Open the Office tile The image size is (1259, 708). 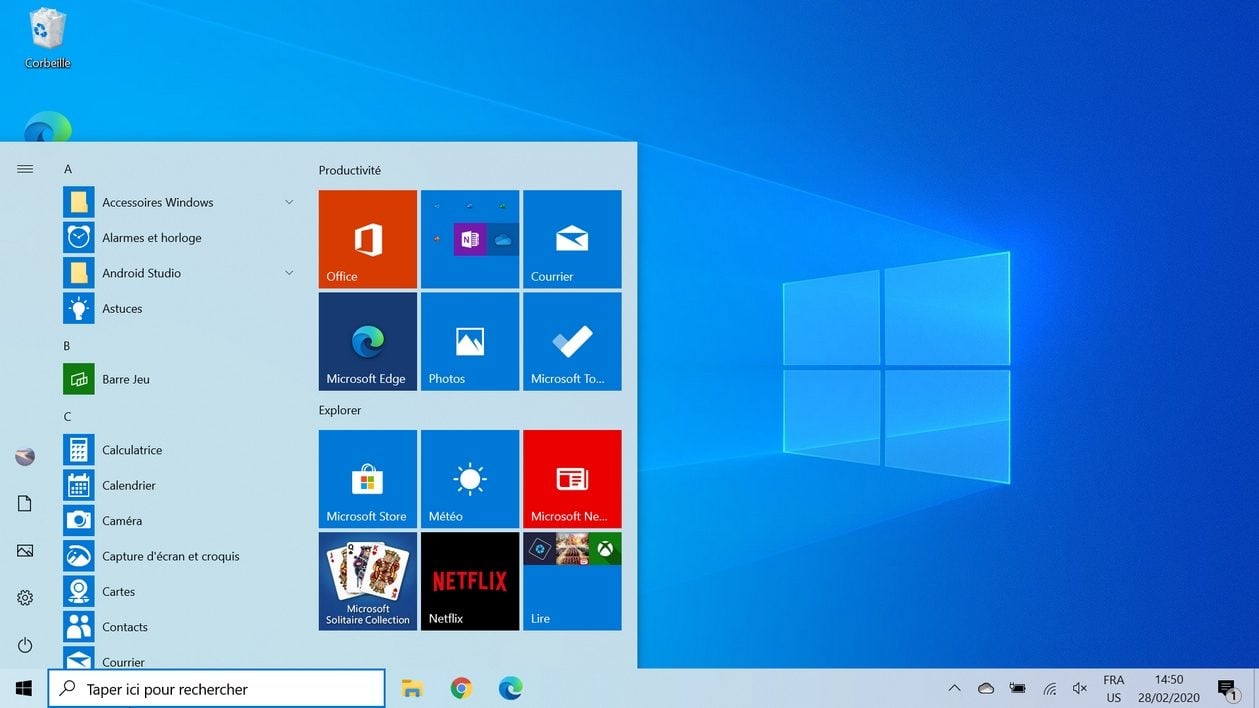click(x=367, y=239)
